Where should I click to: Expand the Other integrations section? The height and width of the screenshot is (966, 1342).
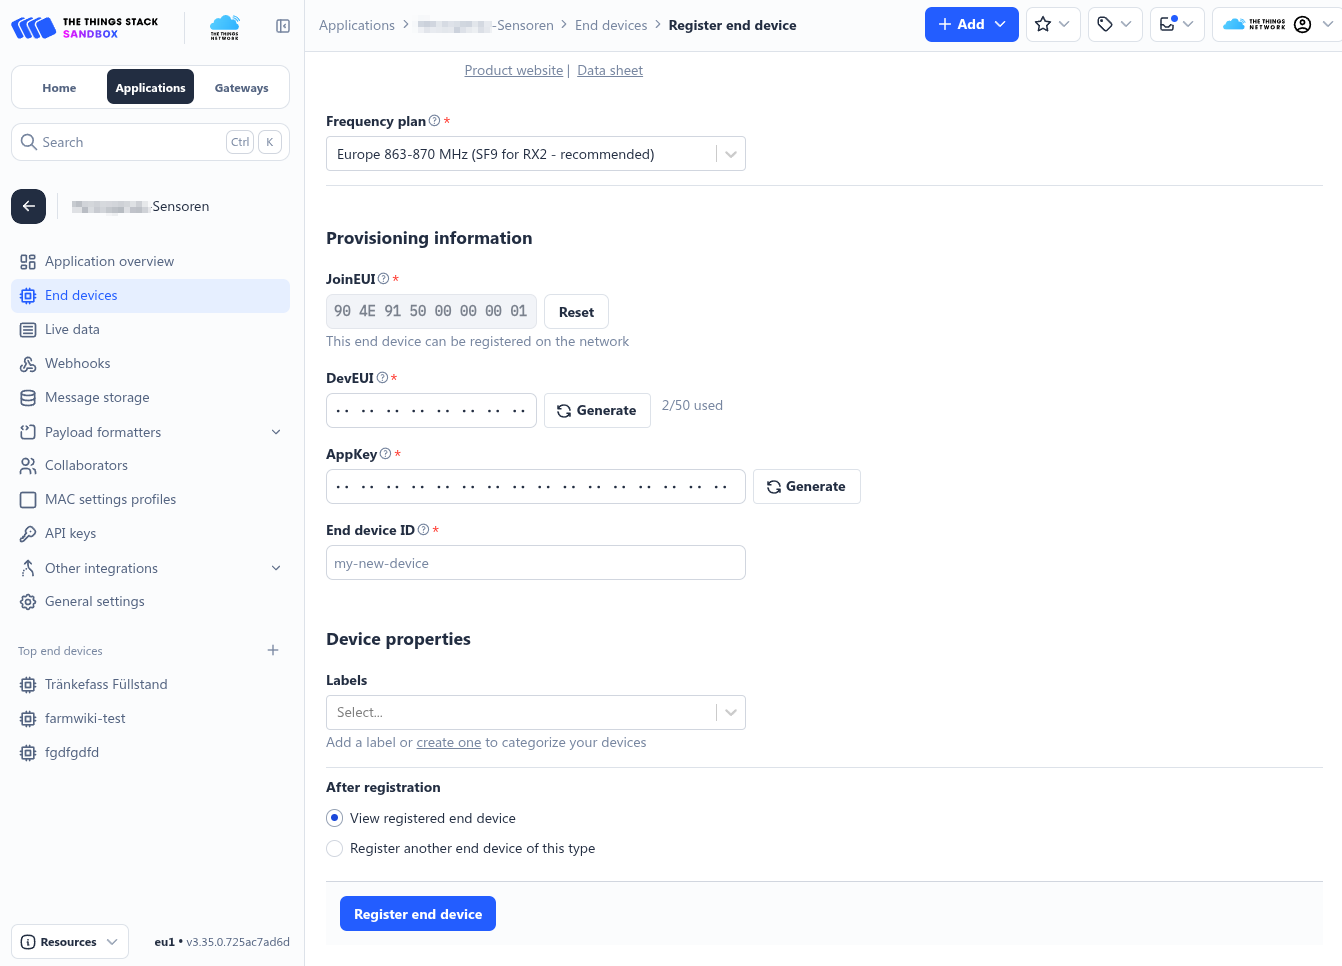click(276, 568)
